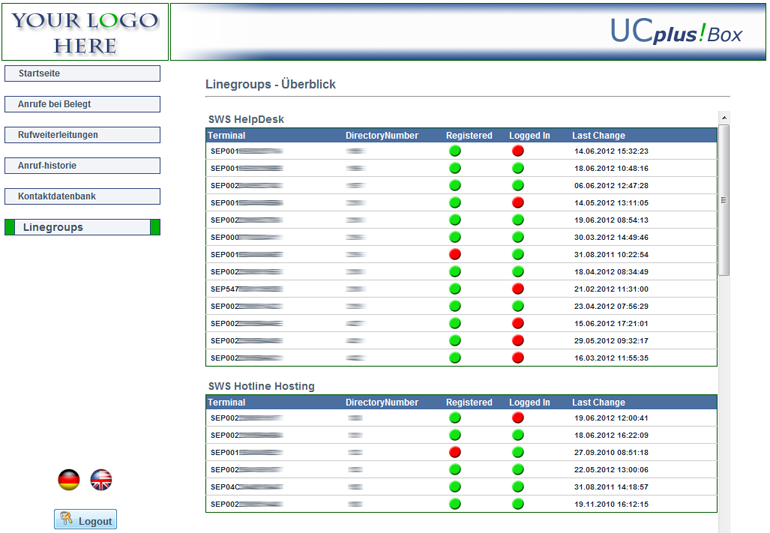Click timestamp 31.08.2011 10:22:54

tap(611, 254)
